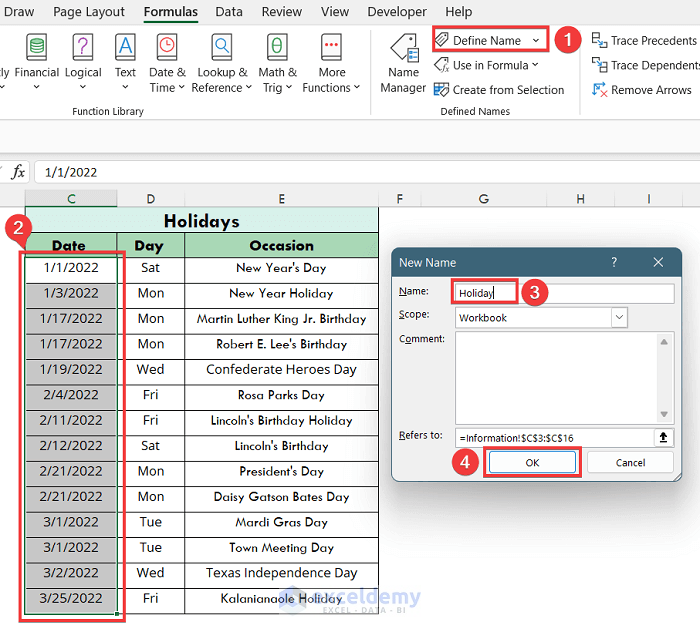Open the Financial functions icon

point(37,47)
